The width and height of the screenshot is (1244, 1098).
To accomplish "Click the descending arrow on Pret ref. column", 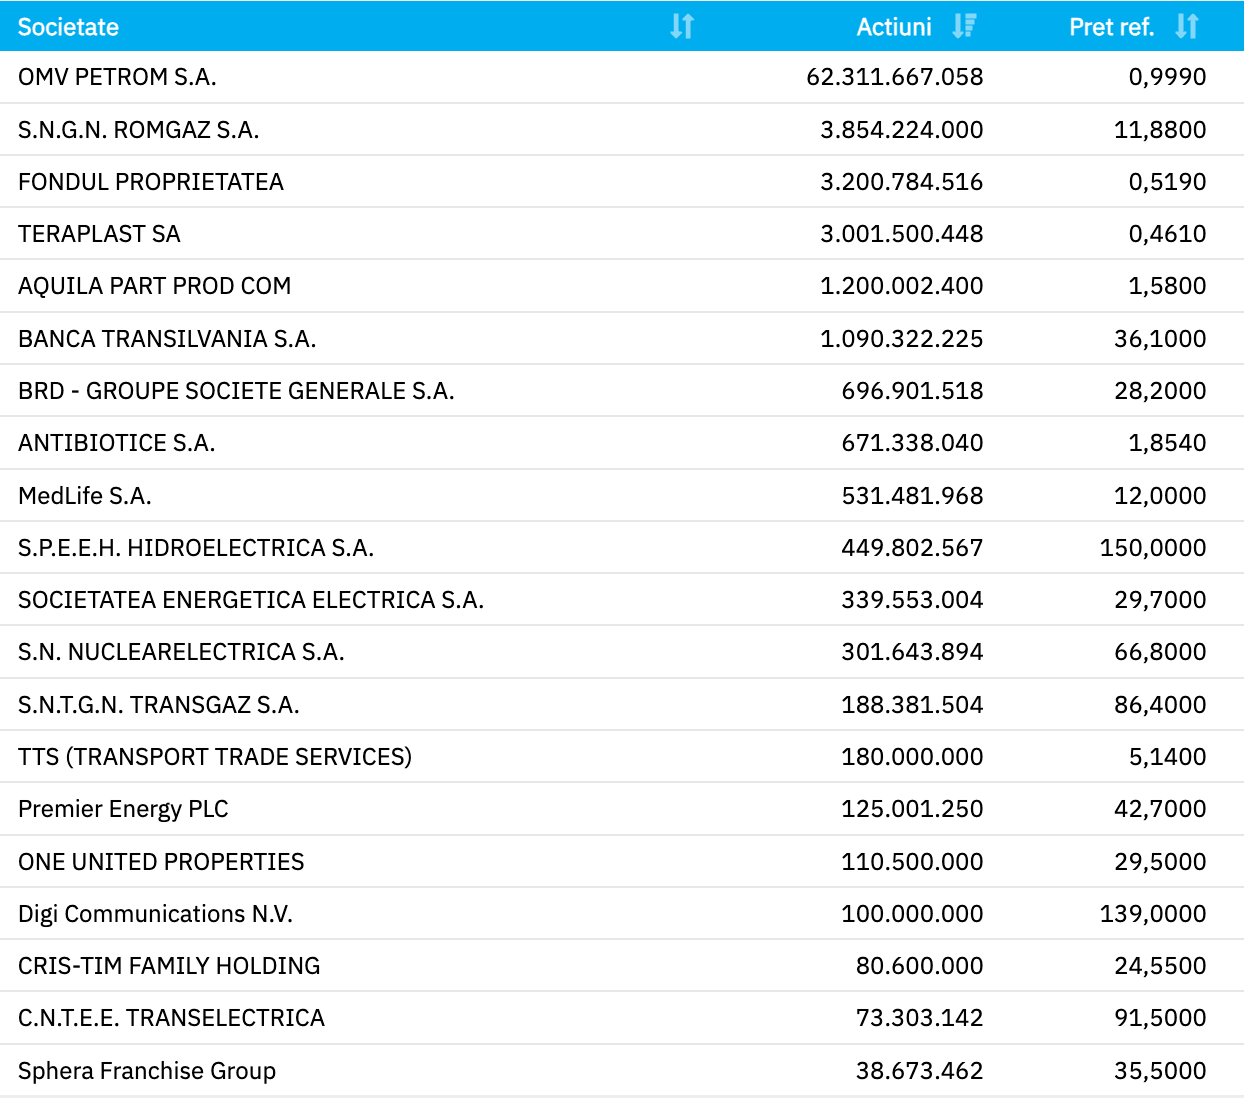I will coord(1183,27).
